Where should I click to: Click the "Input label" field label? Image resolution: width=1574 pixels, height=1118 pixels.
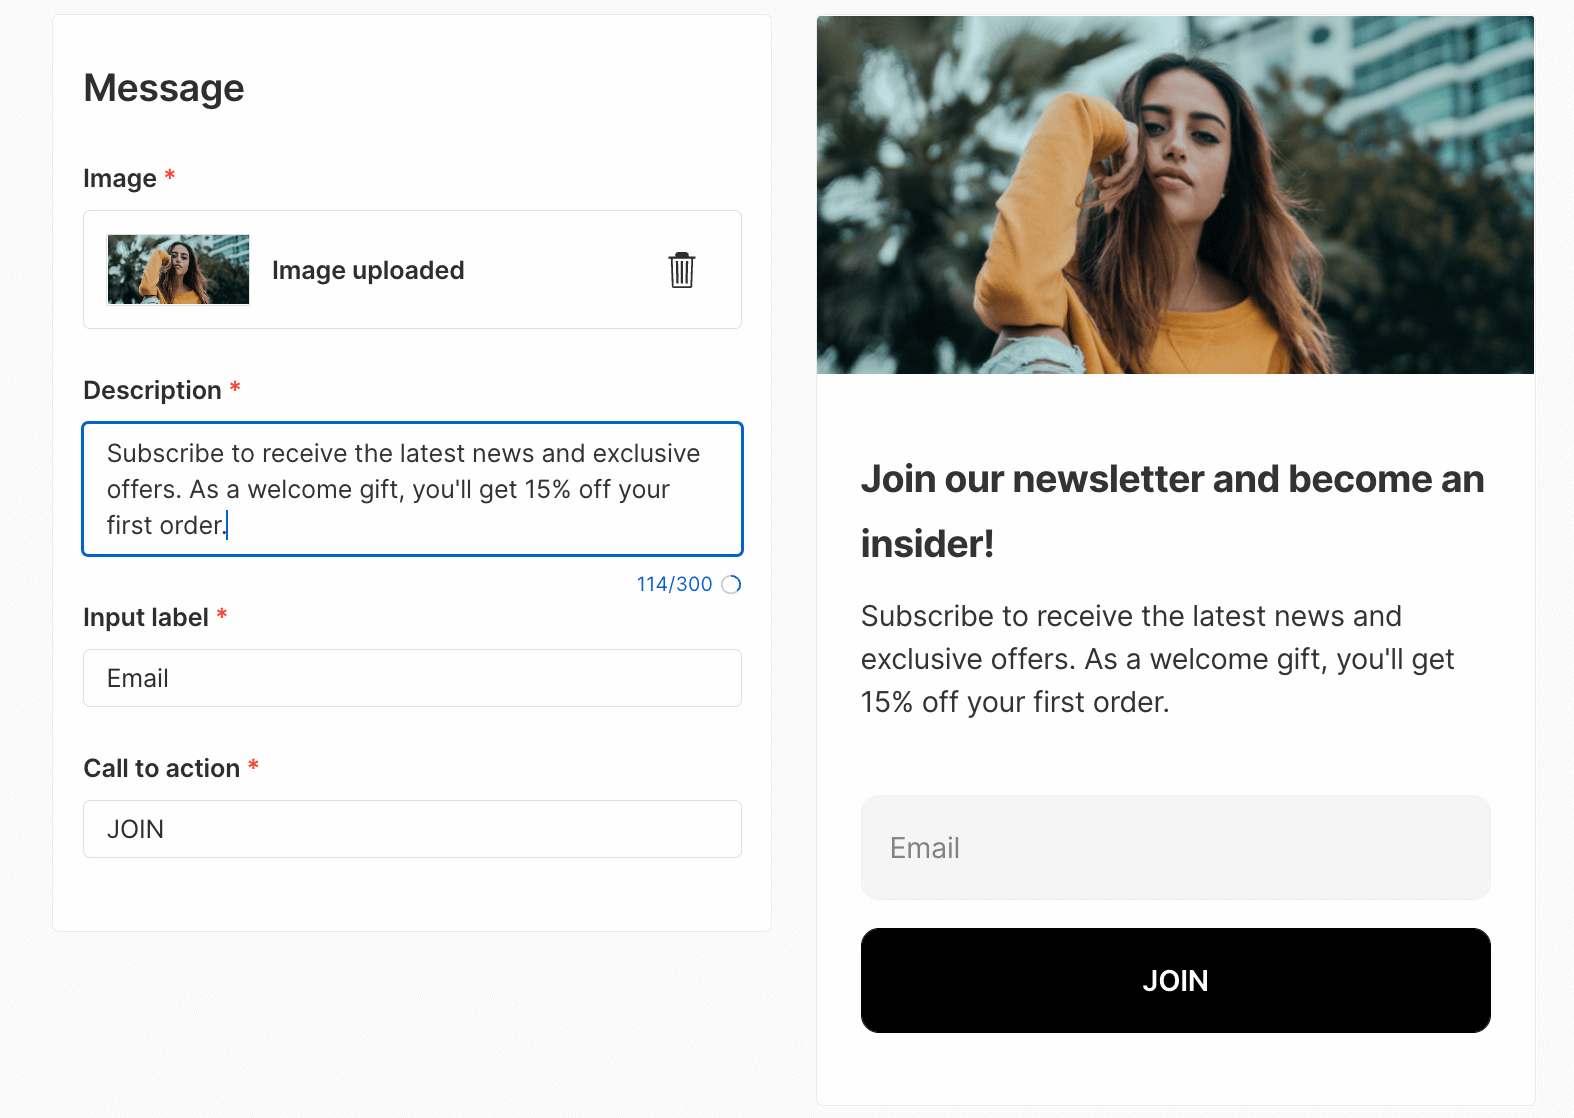(x=146, y=617)
